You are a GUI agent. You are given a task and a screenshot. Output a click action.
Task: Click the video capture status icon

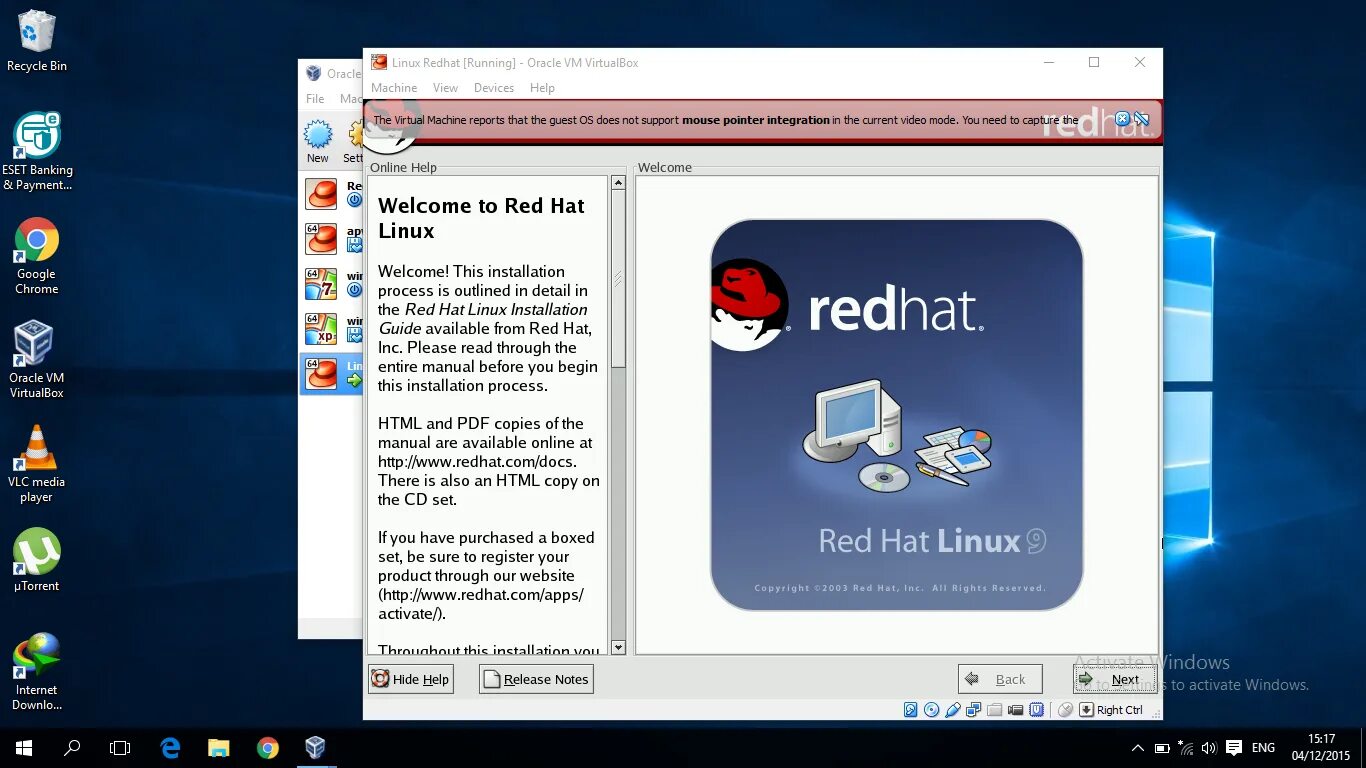tap(1016, 710)
